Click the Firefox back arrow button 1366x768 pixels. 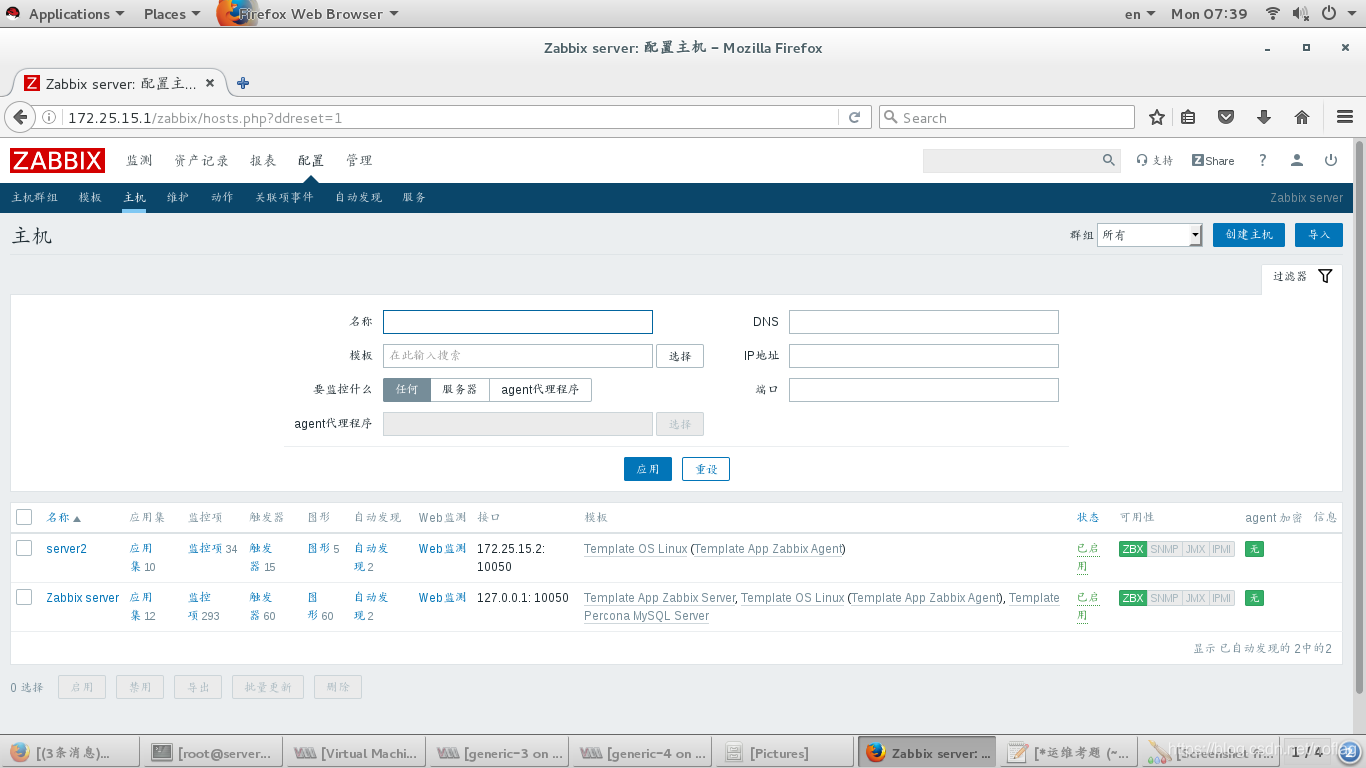pyautogui.click(x=20, y=117)
